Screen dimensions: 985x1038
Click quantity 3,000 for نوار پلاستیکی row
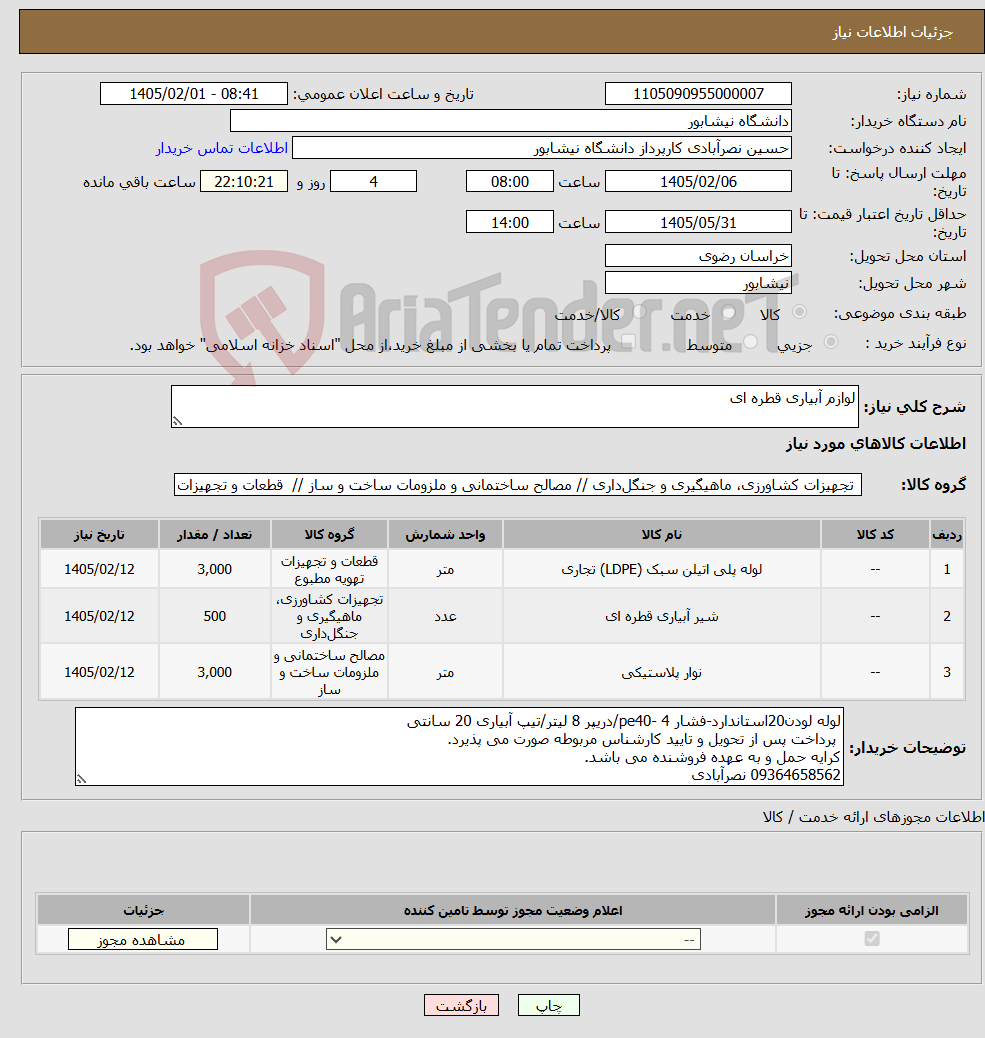click(x=214, y=673)
